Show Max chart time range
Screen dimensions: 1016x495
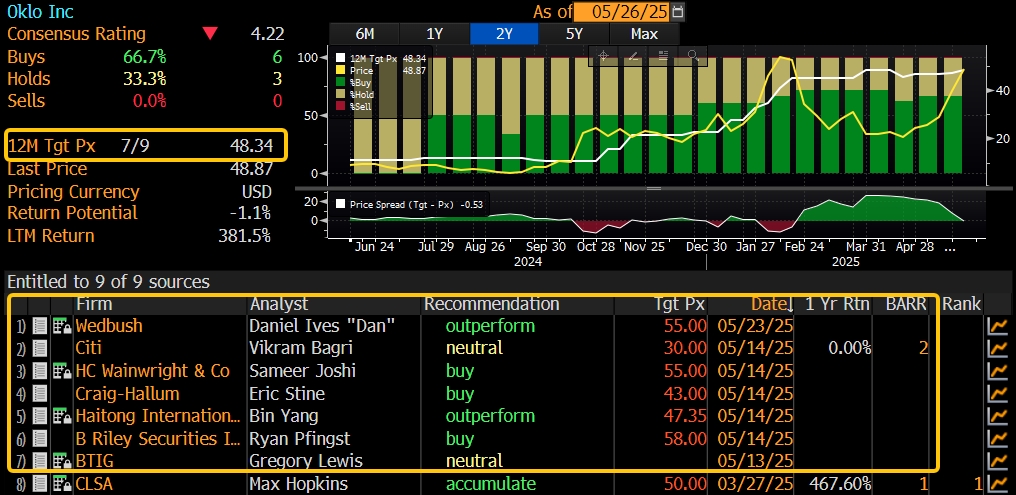click(x=644, y=33)
